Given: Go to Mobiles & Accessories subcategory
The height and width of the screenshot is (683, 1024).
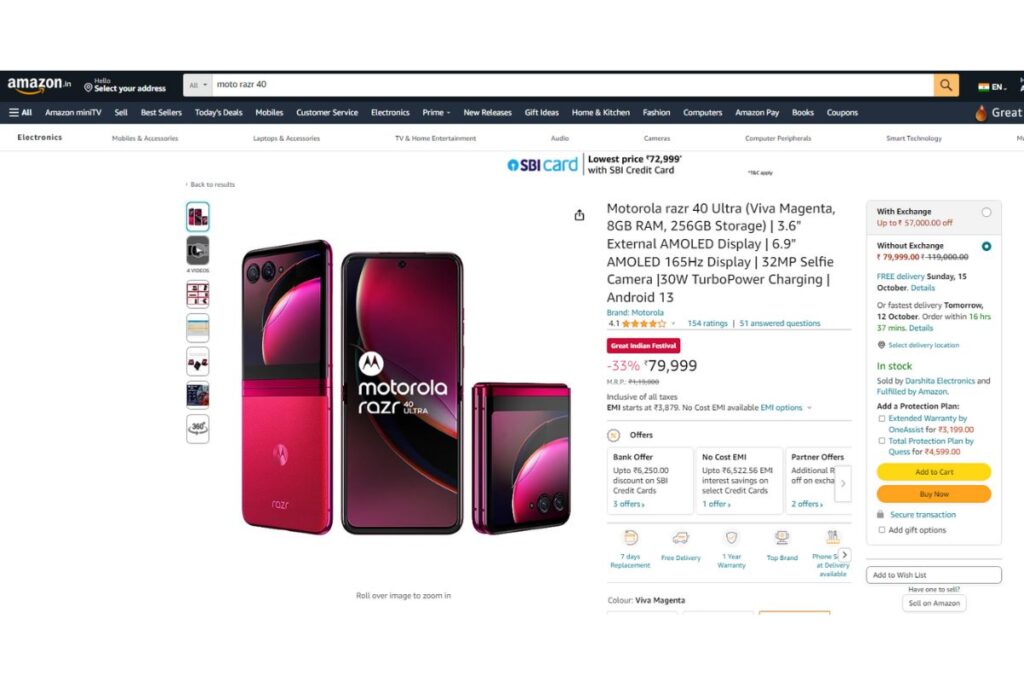Looking at the screenshot, I should (145, 138).
